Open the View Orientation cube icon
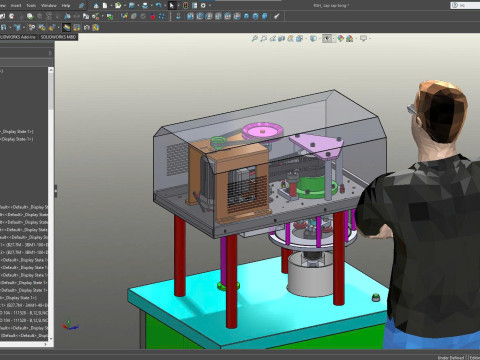 [299, 38]
